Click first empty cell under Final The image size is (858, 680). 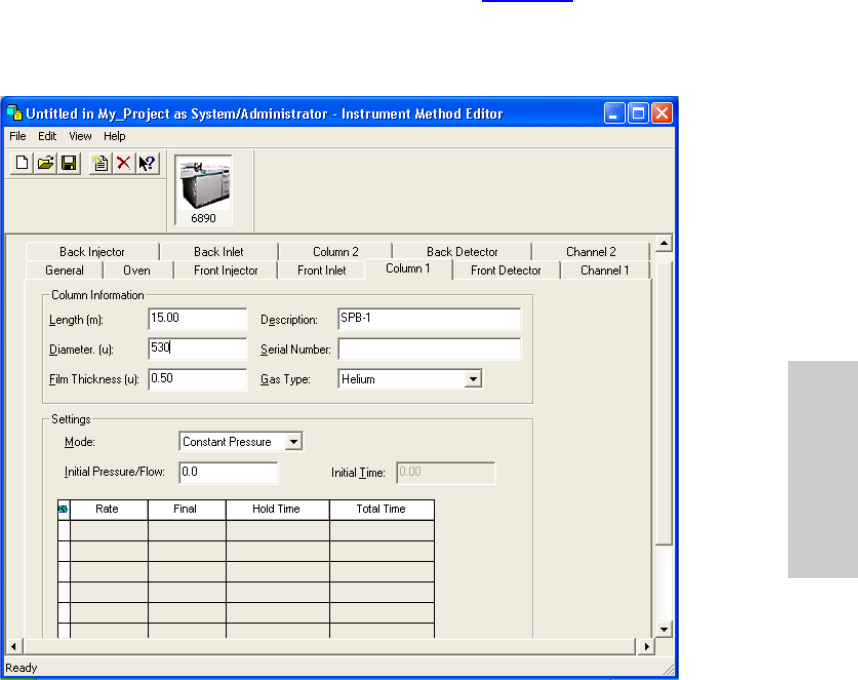point(187,531)
